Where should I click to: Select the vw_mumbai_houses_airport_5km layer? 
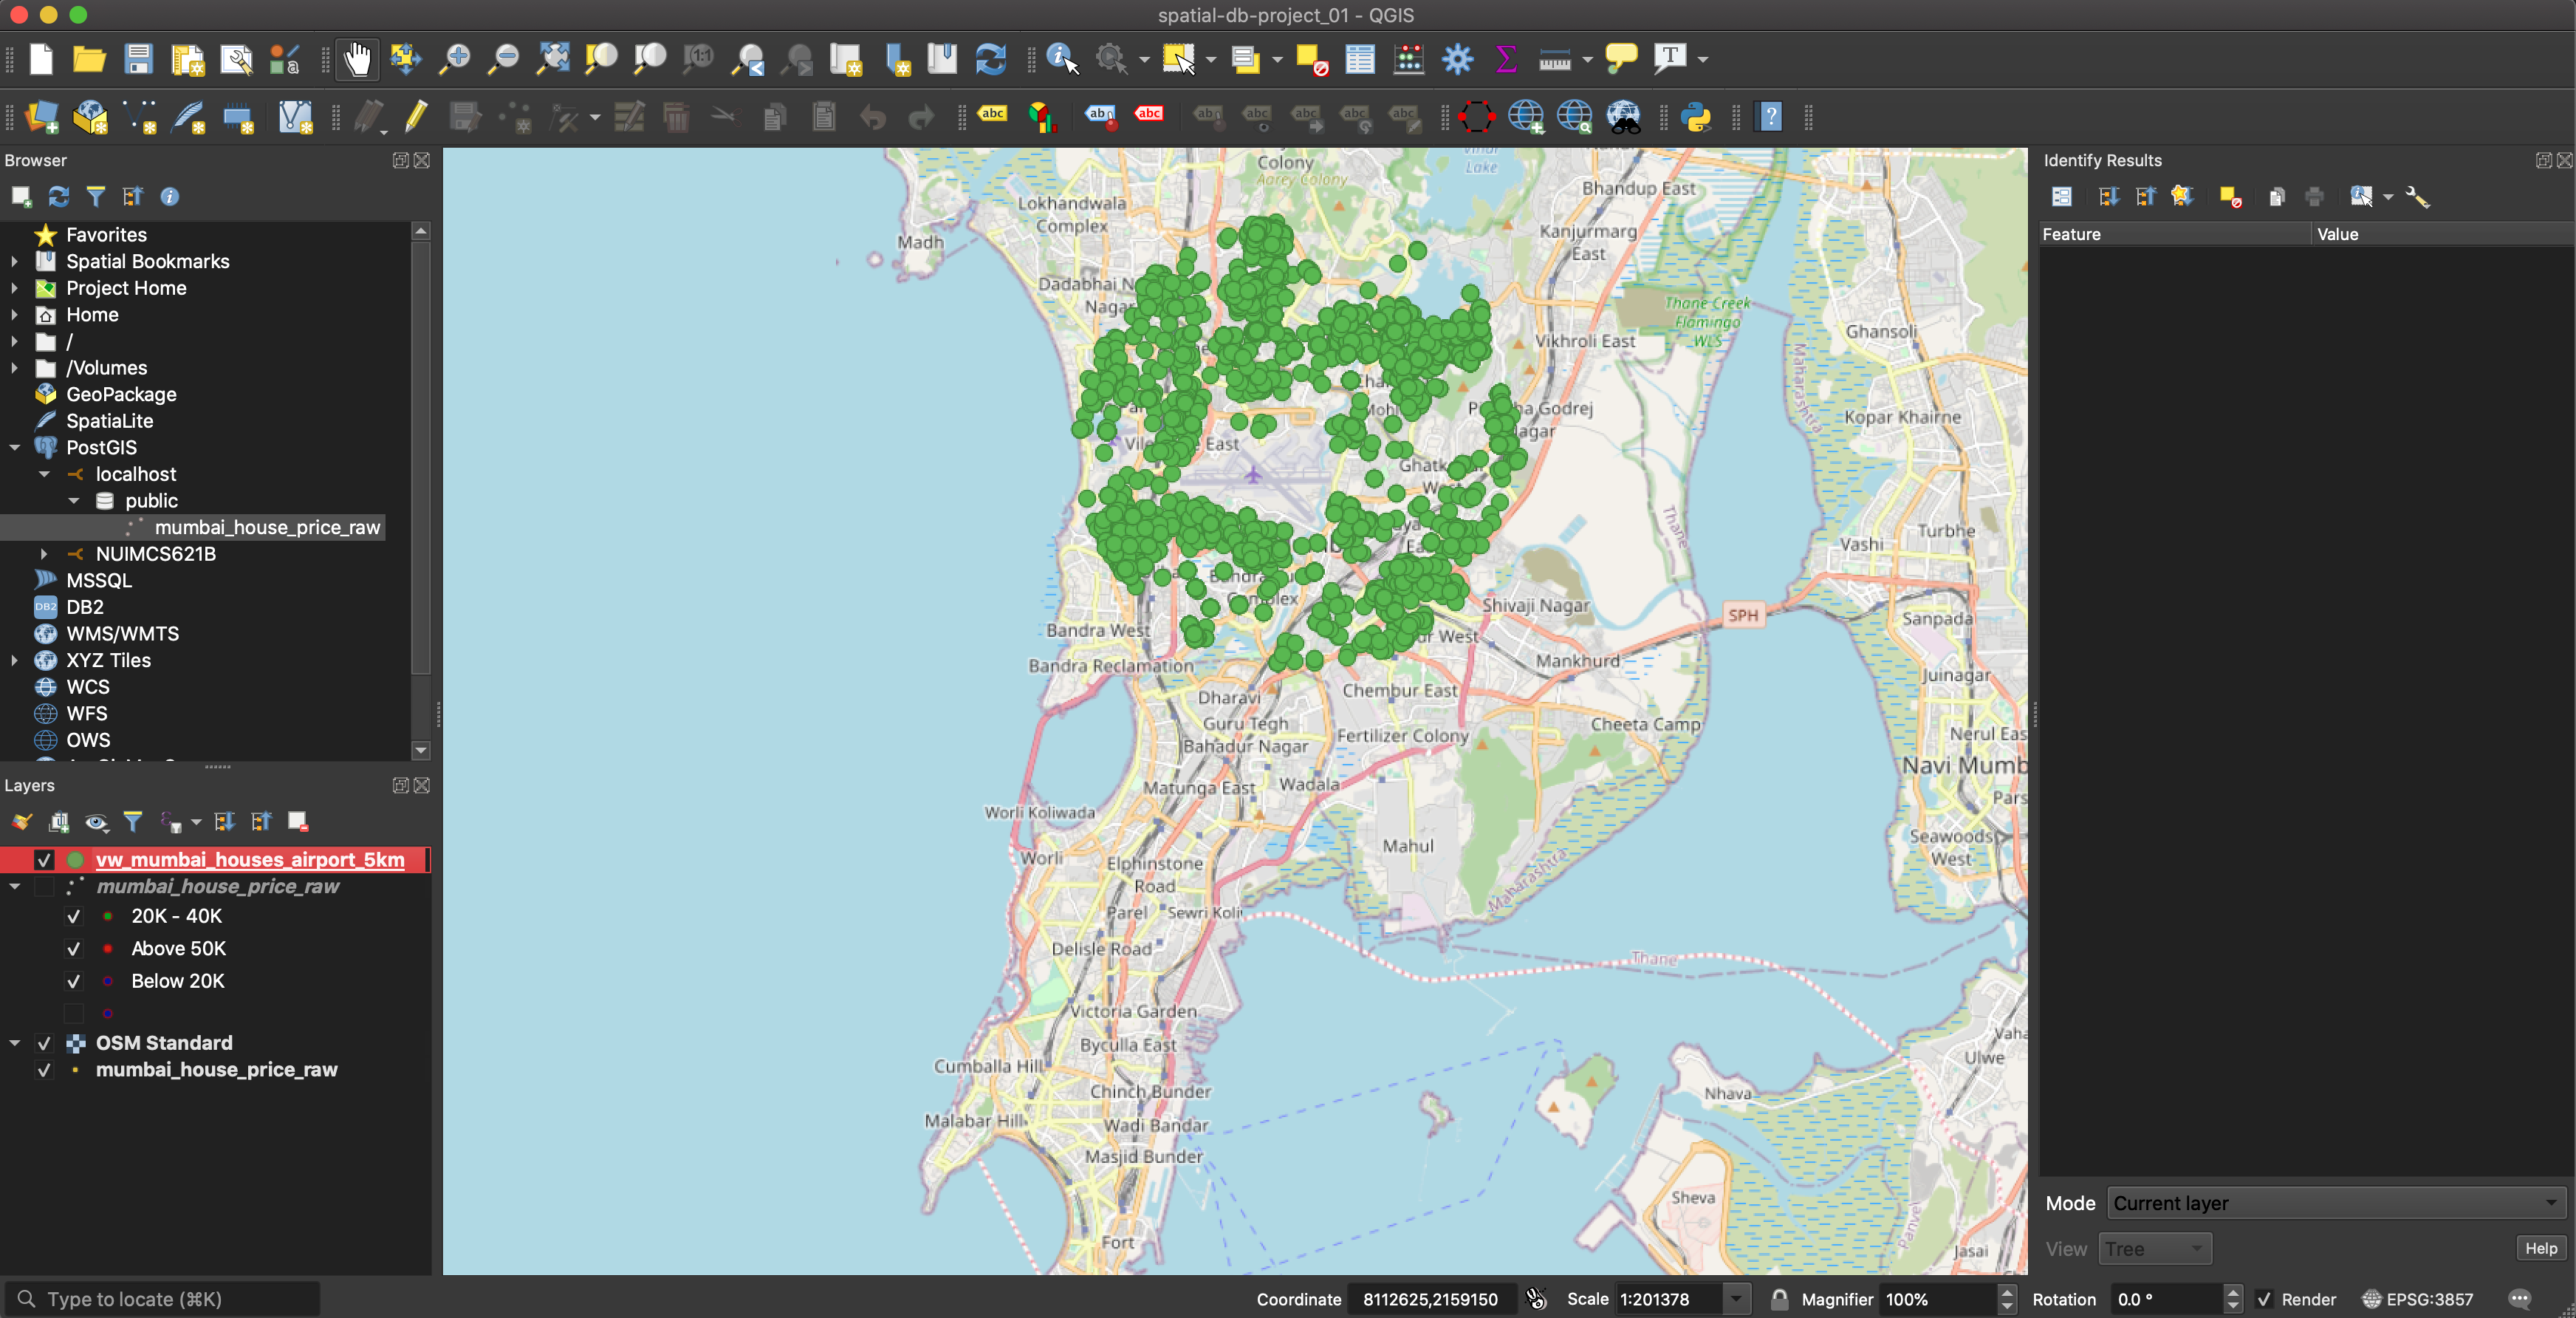click(250, 860)
